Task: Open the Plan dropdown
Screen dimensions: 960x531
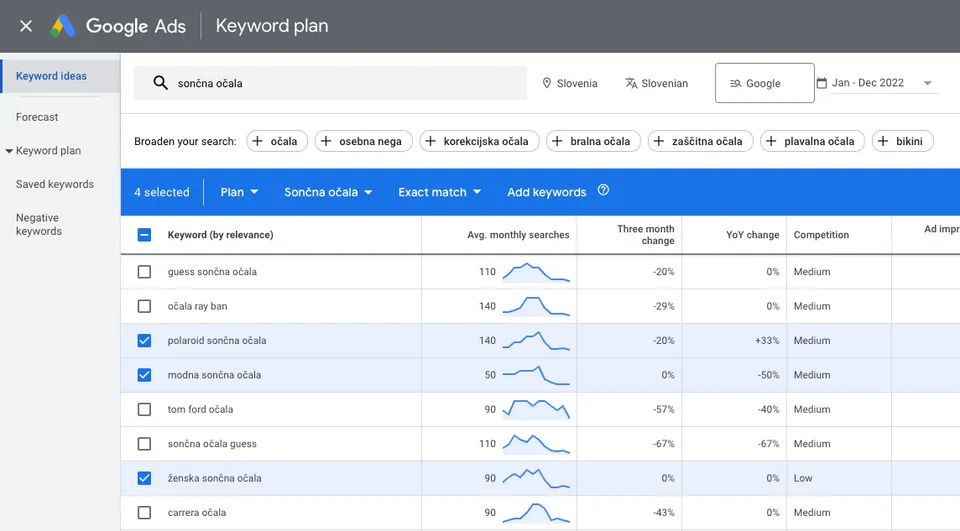Action: click(239, 192)
